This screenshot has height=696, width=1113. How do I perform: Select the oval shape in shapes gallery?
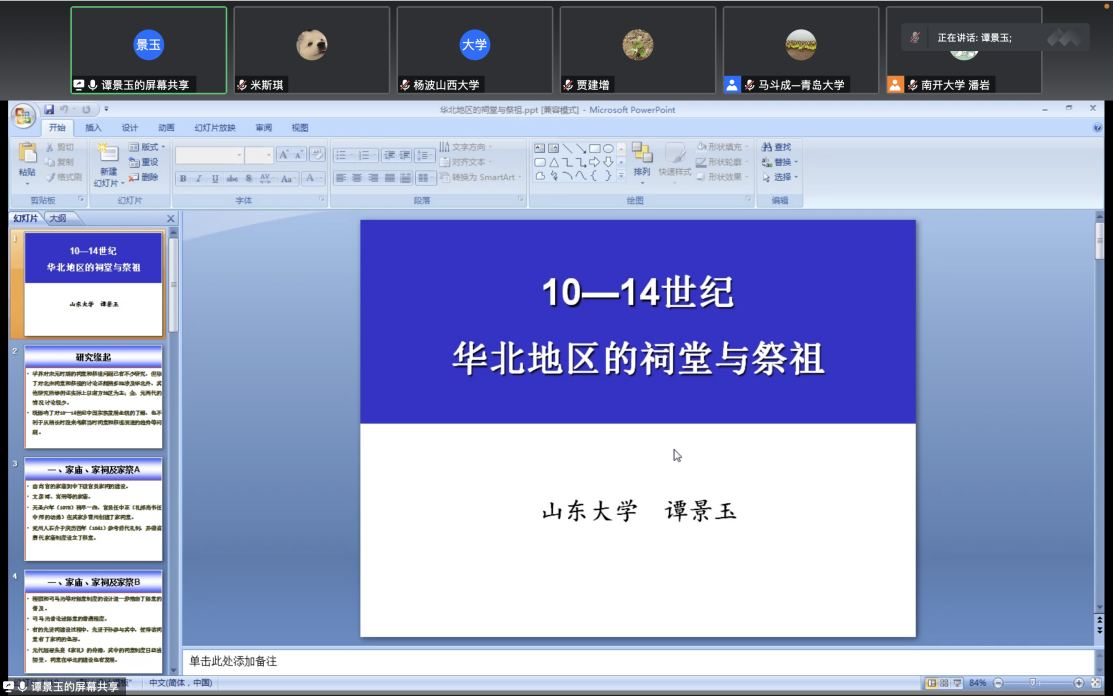608,148
